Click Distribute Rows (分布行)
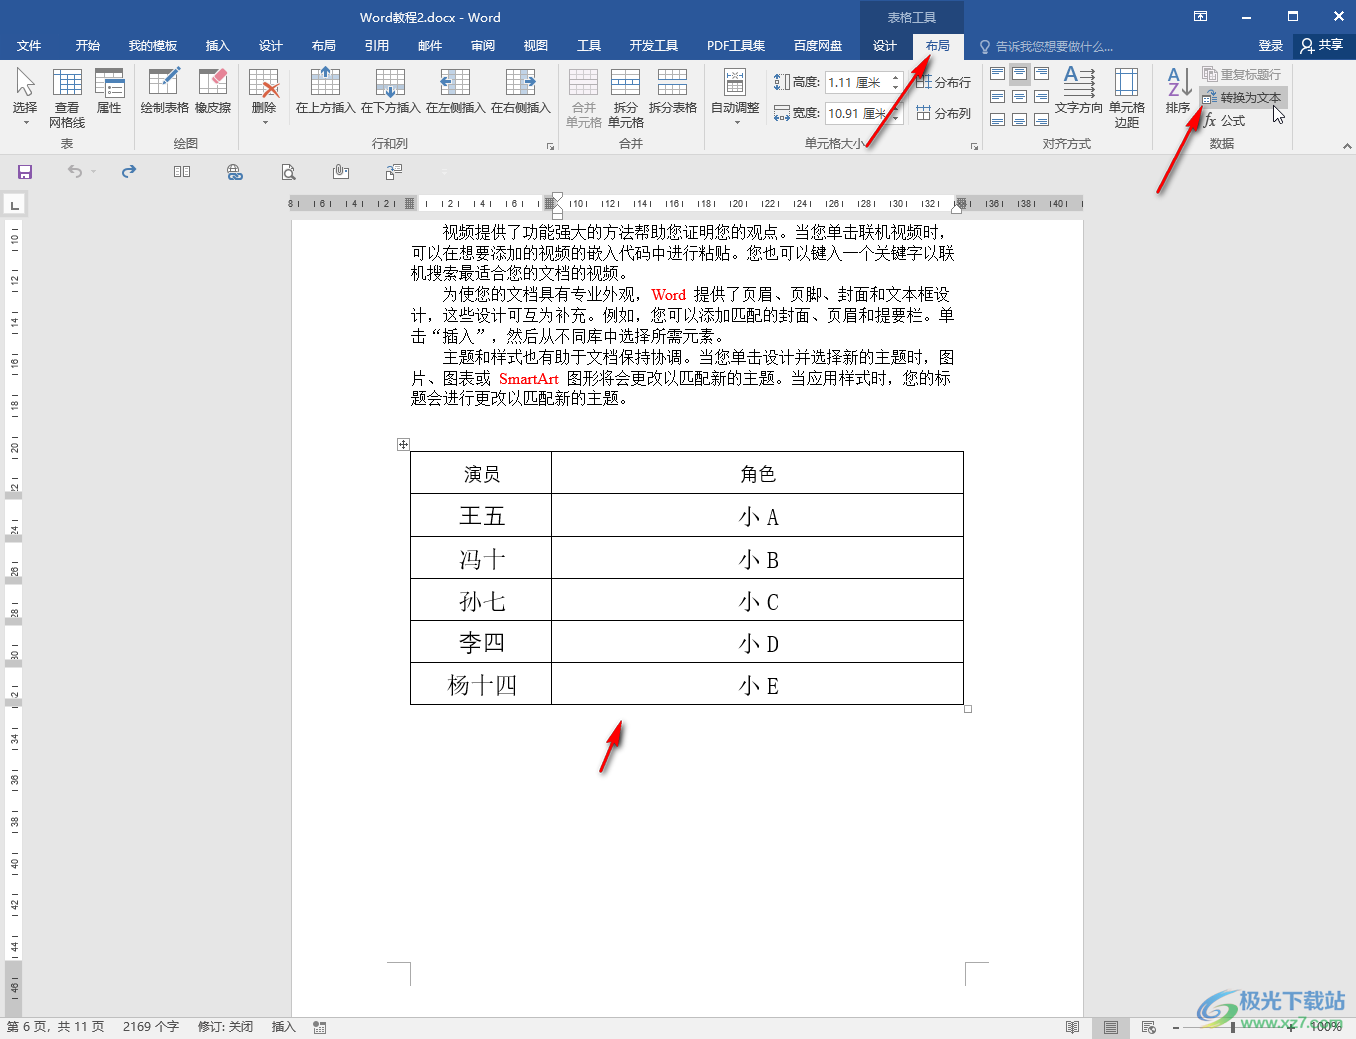 [943, 82]
